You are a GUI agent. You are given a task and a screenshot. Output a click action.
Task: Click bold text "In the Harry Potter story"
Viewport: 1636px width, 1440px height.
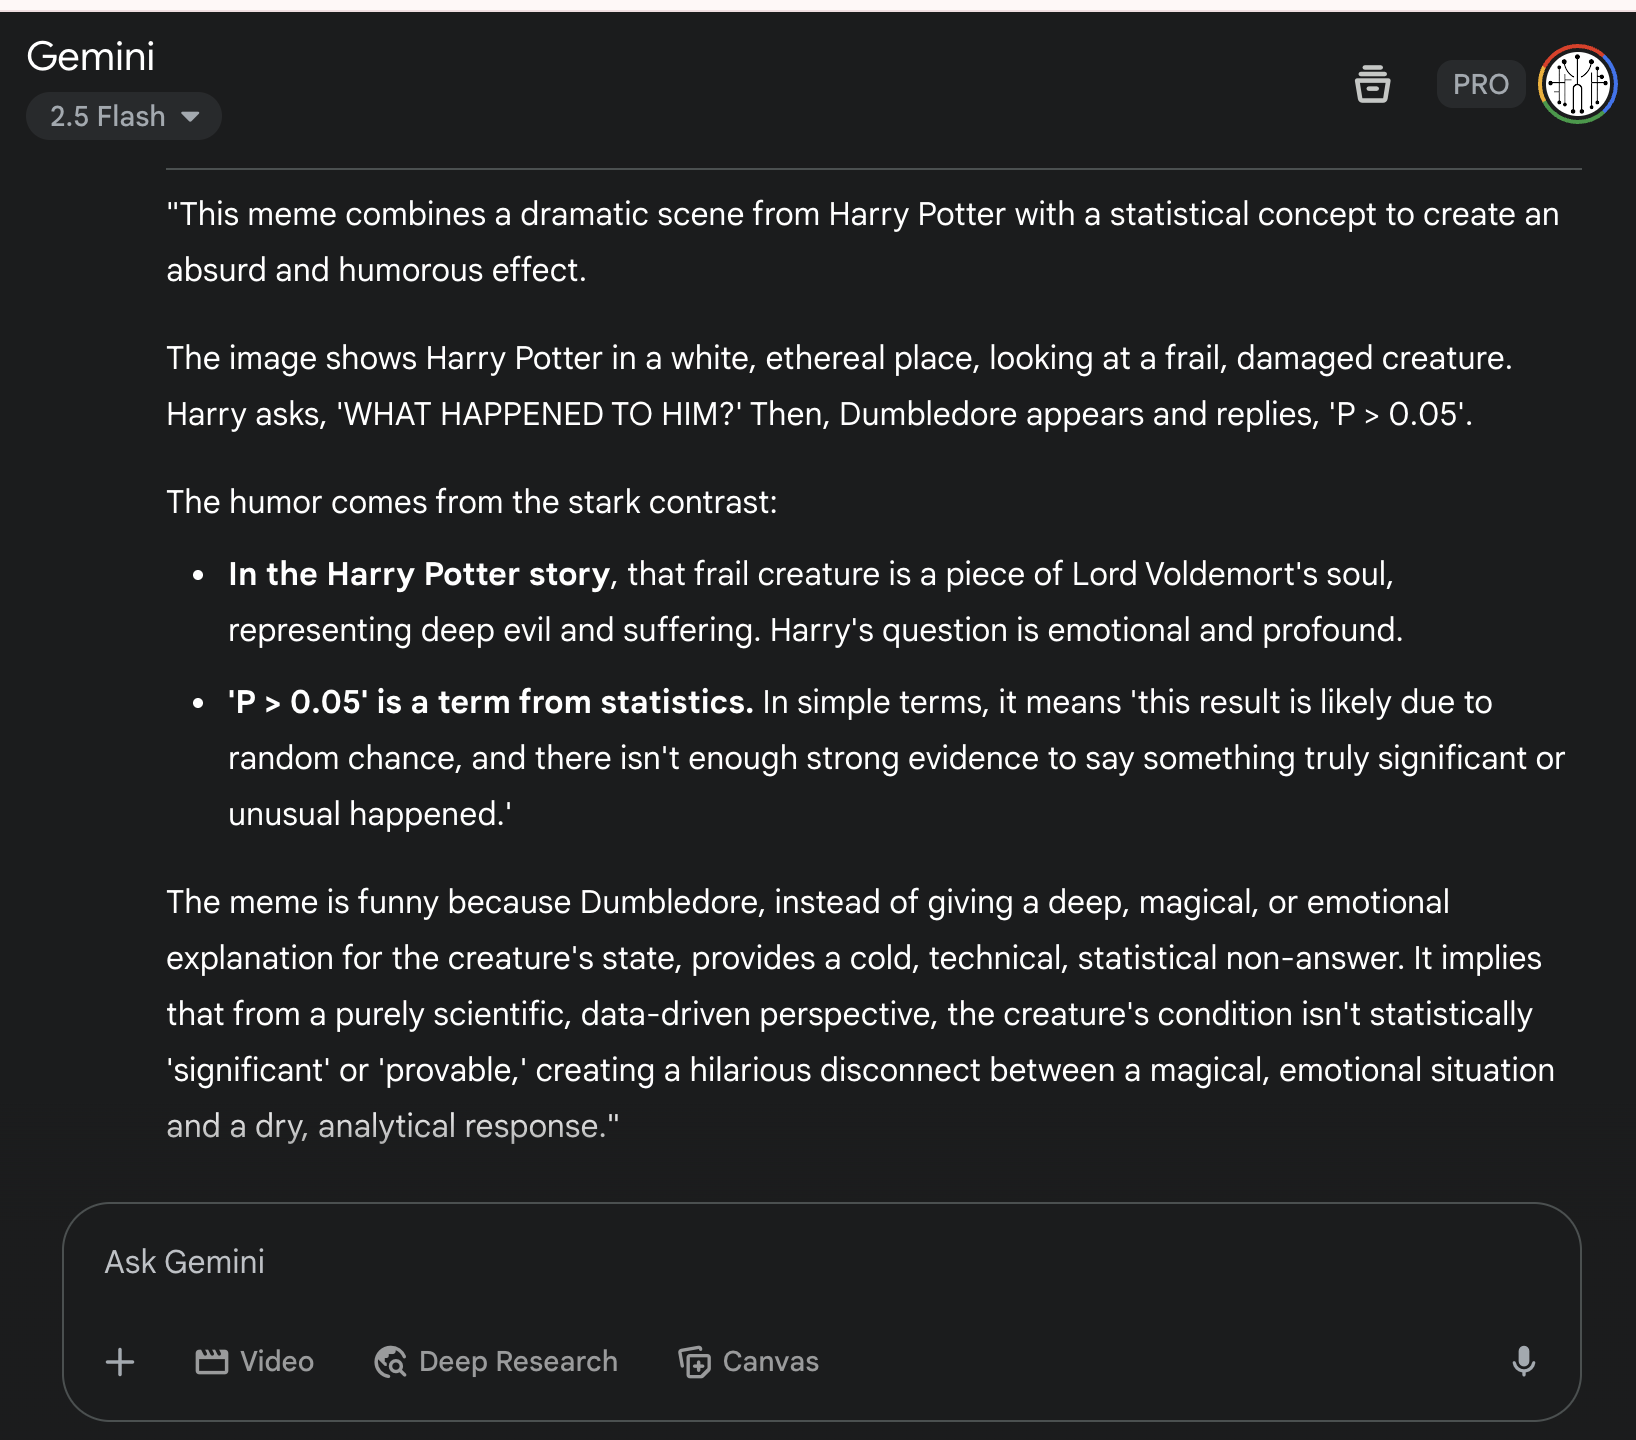pos(419,574)
